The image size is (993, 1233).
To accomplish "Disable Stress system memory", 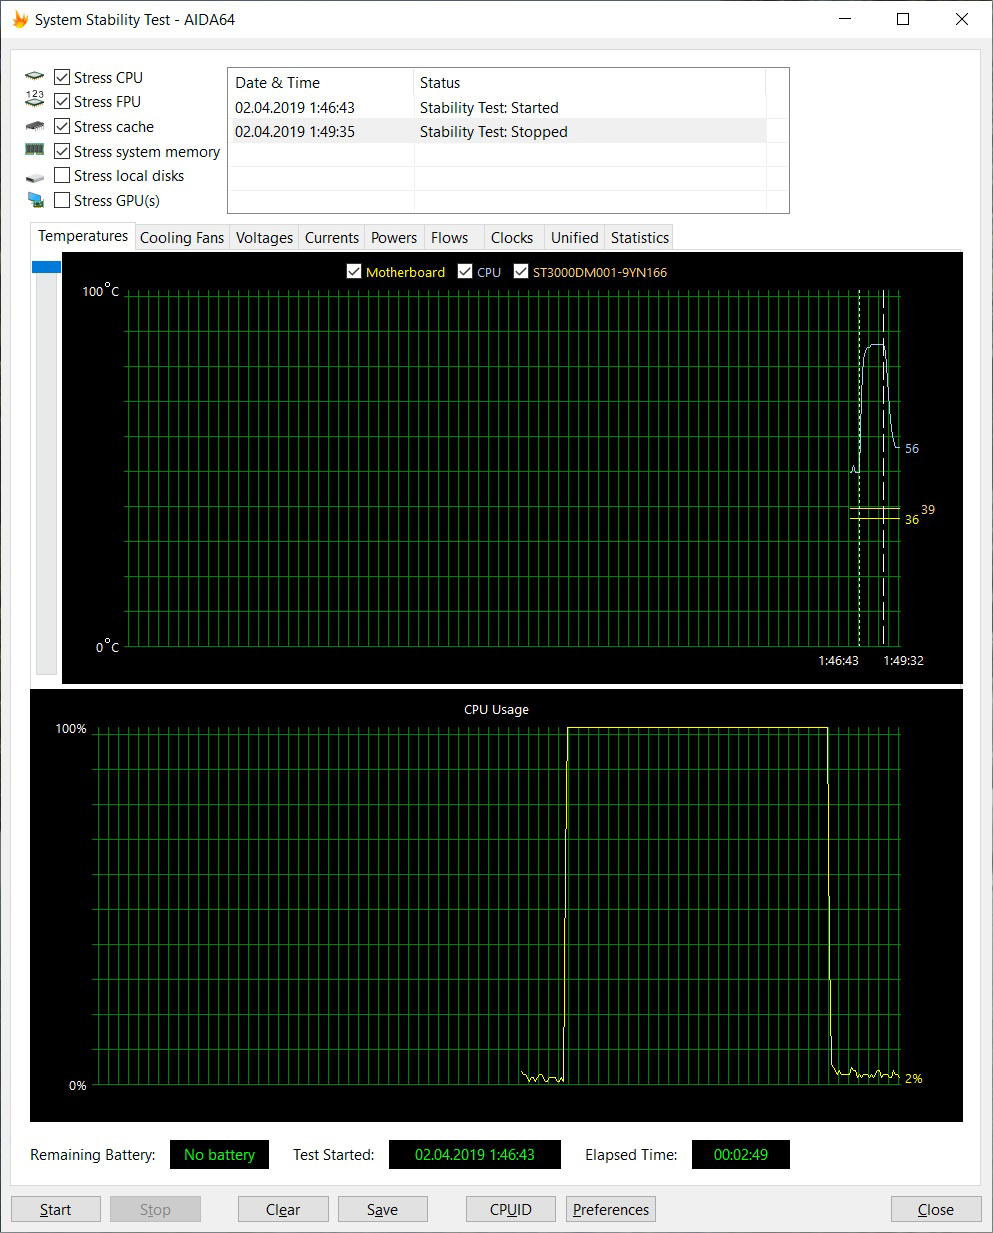I will coord(62,151).
